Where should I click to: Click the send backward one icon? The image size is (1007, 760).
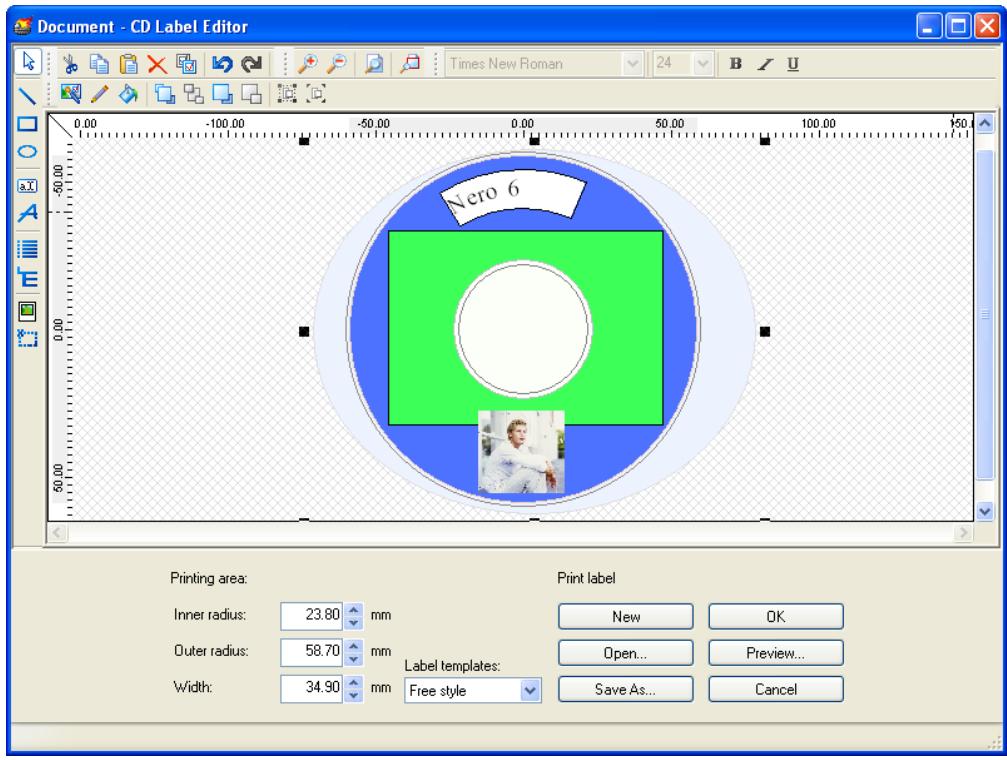pyautogui.click(x=251, y=94)
